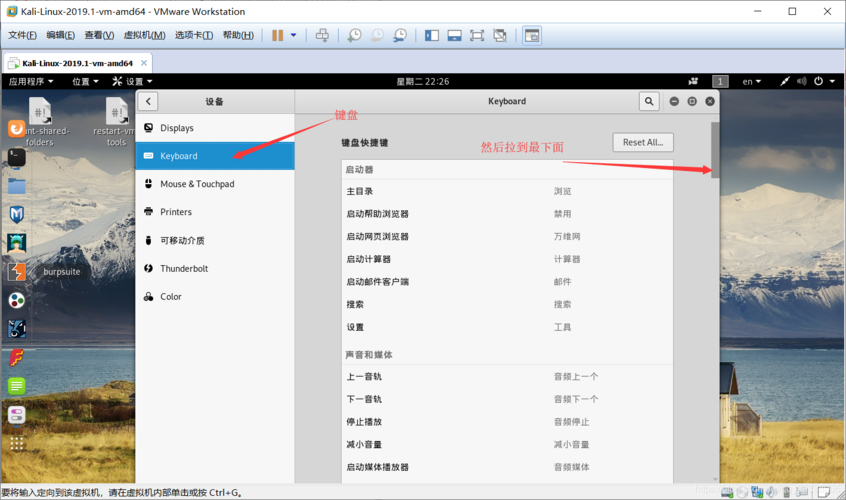
Task: Select 可移动介质 in the devices sidebar
Action: click(x=215, y=240)
